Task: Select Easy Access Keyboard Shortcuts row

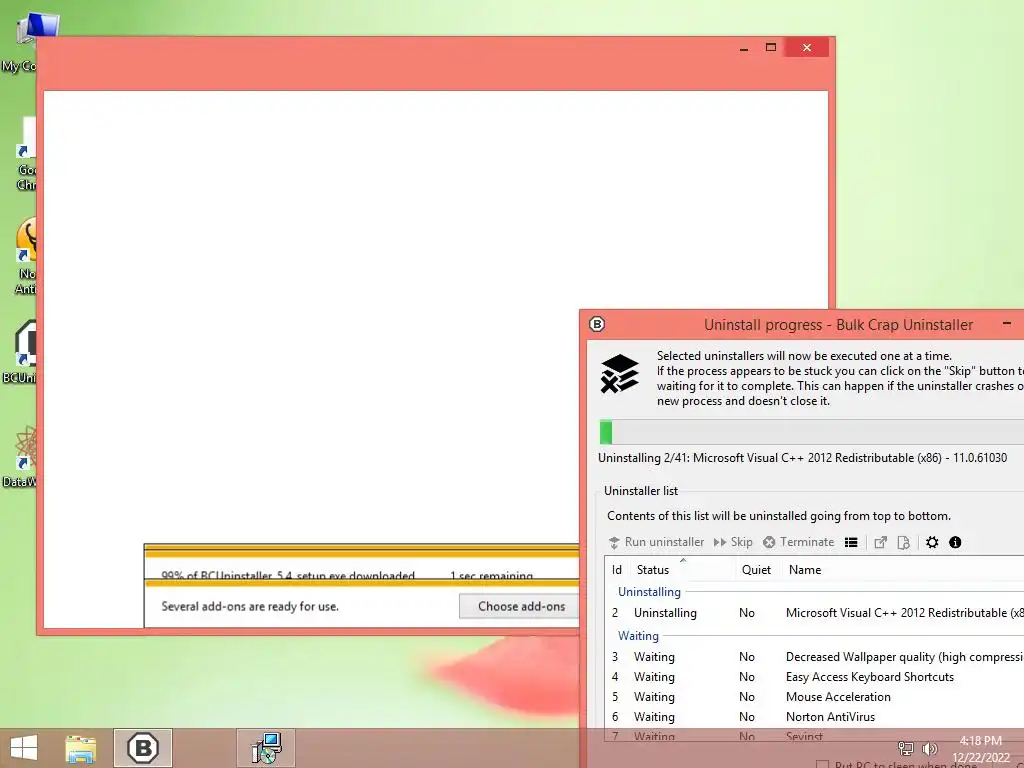Action: (x=815, y=677)
